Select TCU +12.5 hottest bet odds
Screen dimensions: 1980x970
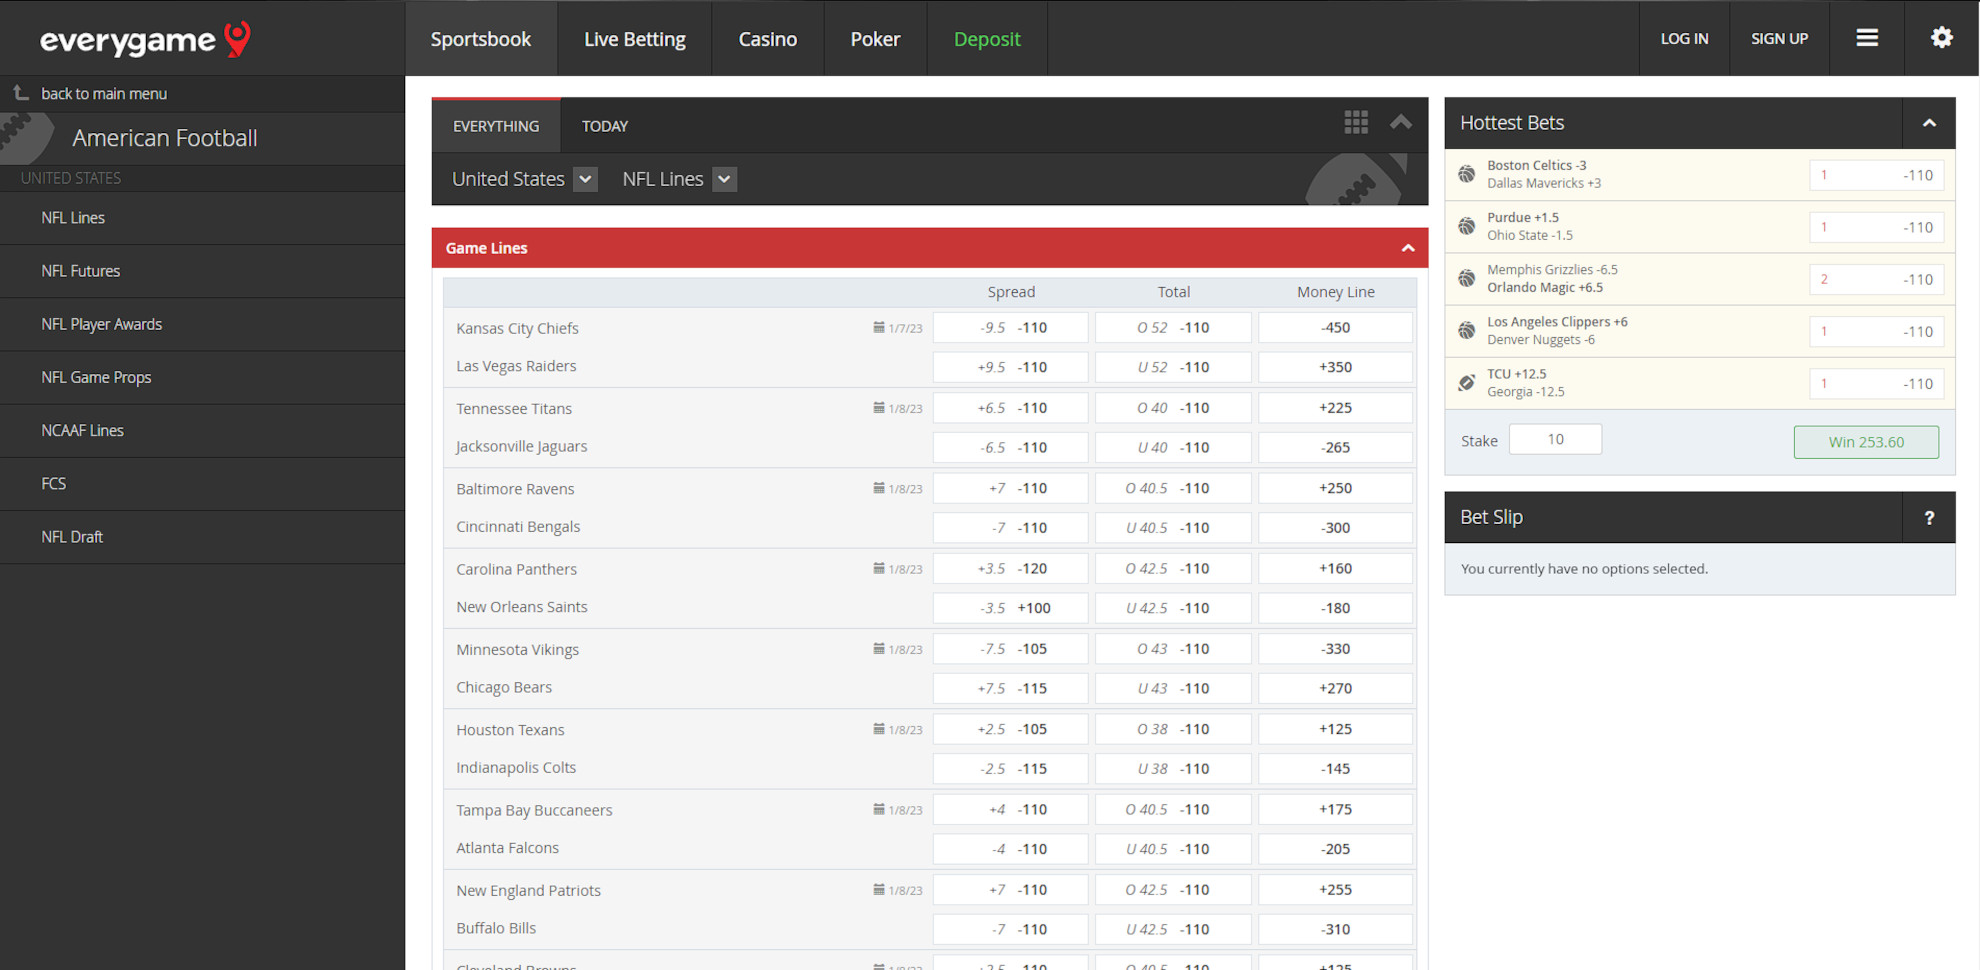tap(1876, 383)
